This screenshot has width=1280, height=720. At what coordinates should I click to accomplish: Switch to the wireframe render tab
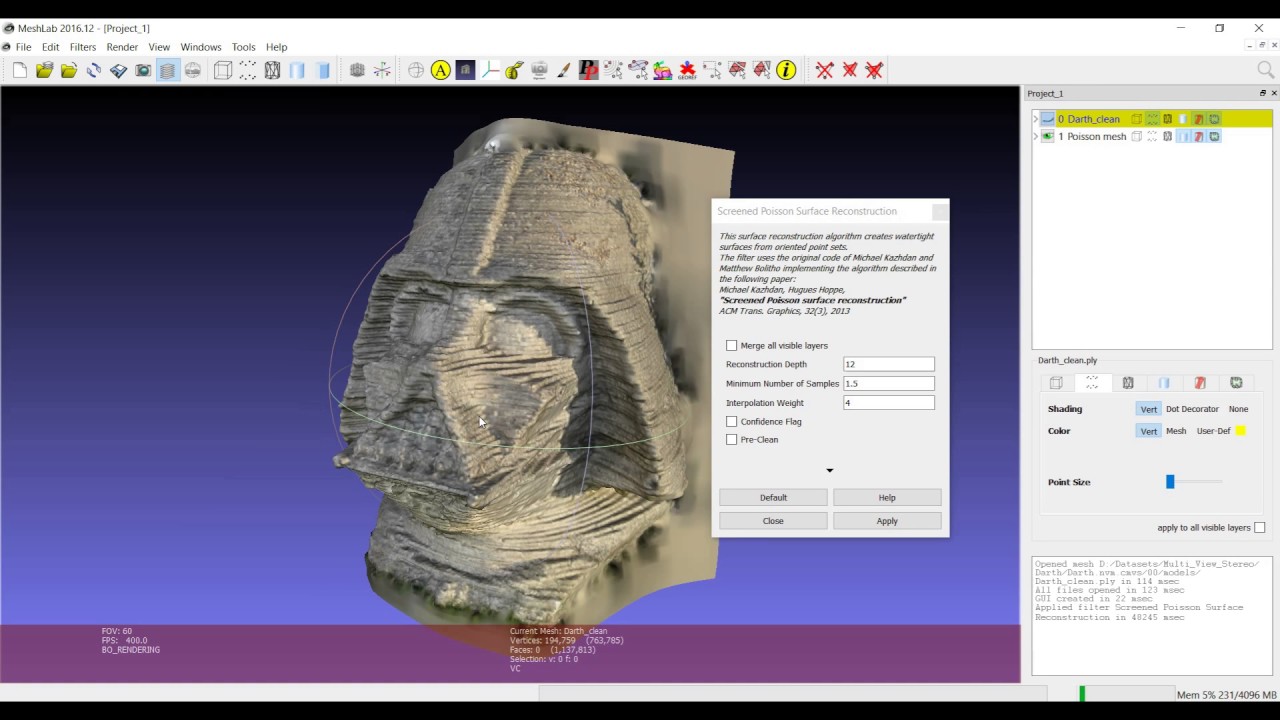(1128, 383)
